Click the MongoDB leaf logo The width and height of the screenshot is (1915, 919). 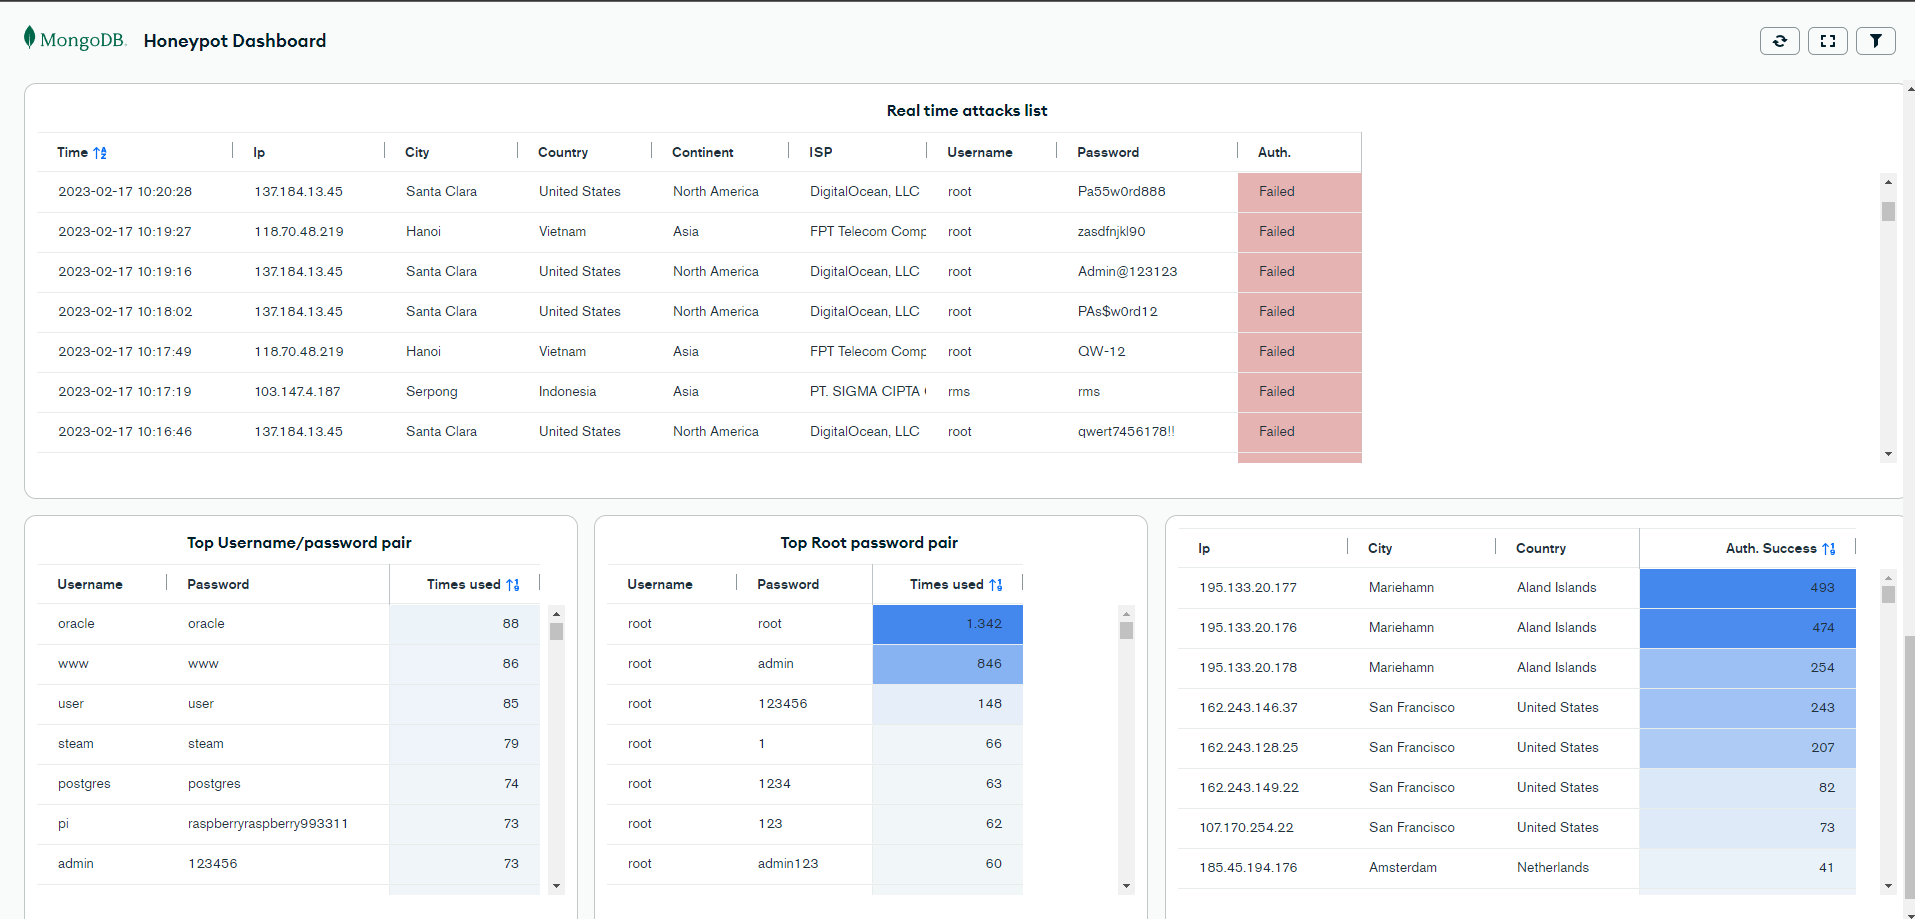30,38
